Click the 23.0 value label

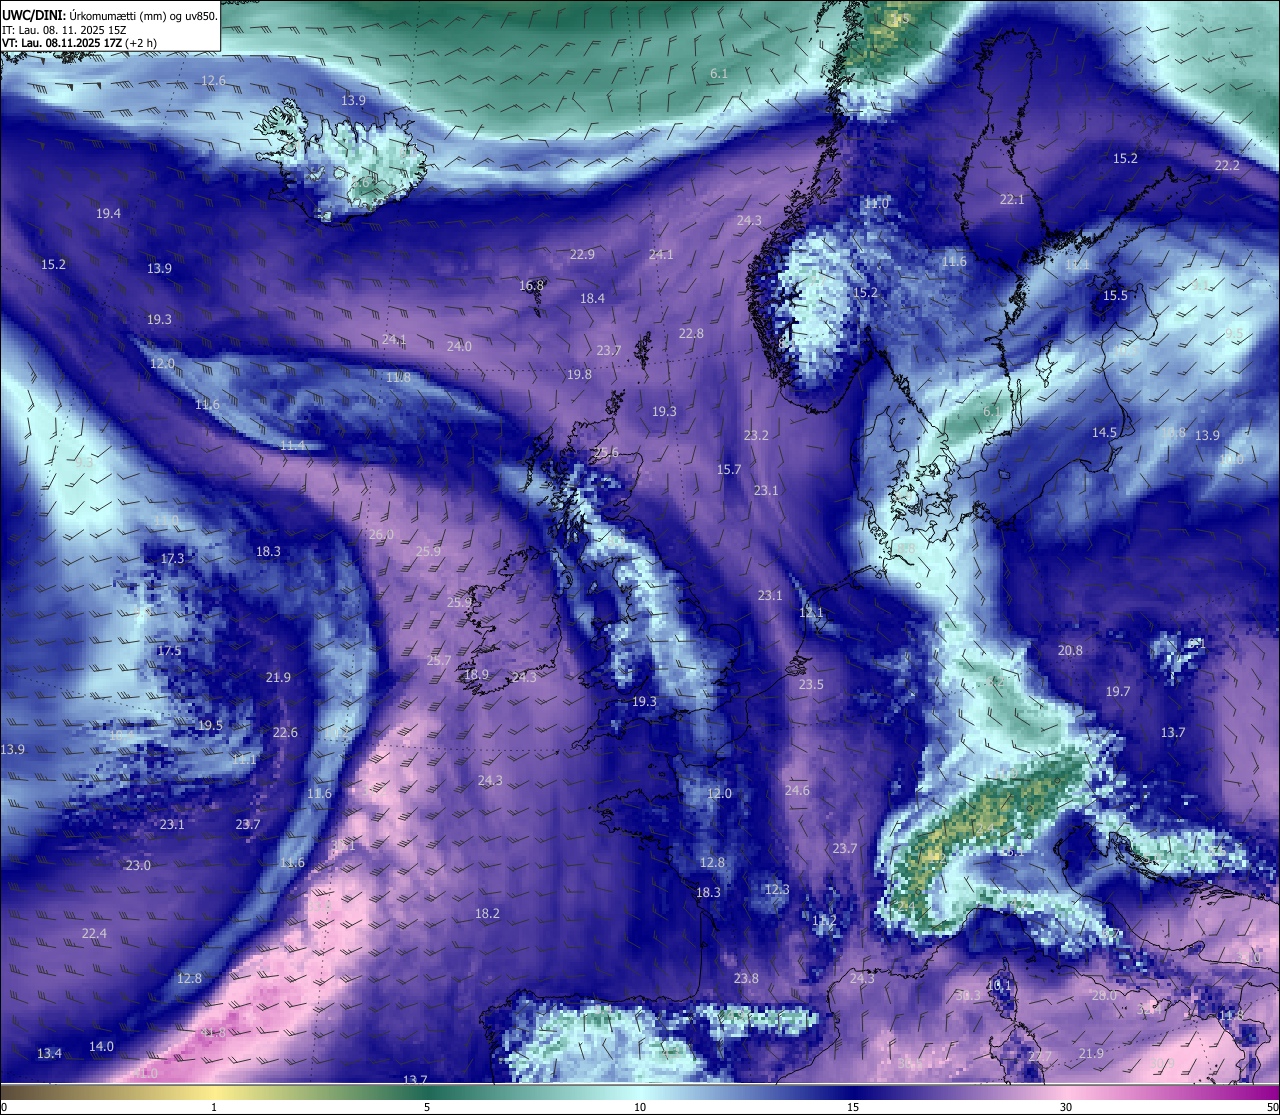[x=138, y=865]
